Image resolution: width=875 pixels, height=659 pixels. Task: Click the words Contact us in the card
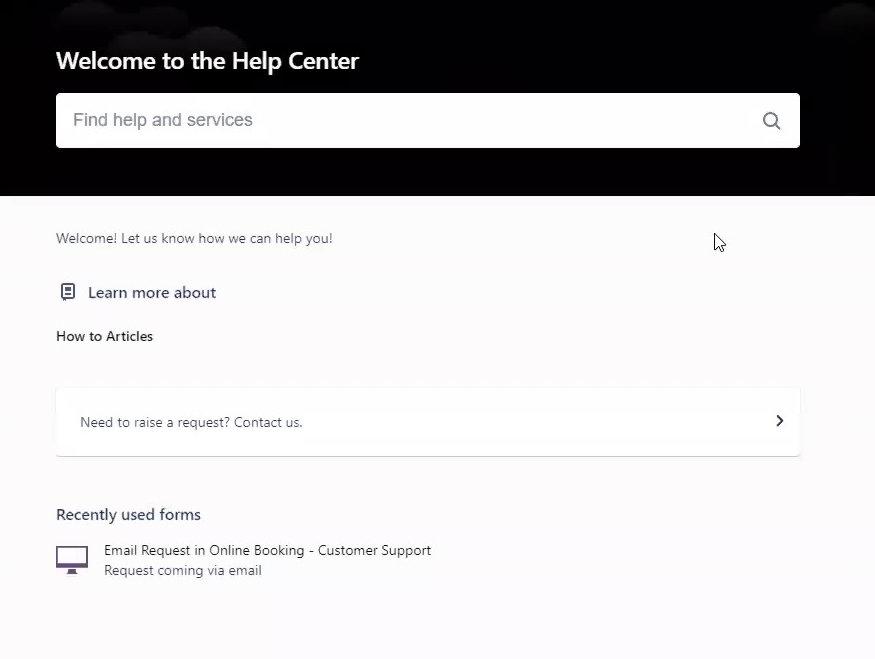pyautogui.click(x=268, y=422)
